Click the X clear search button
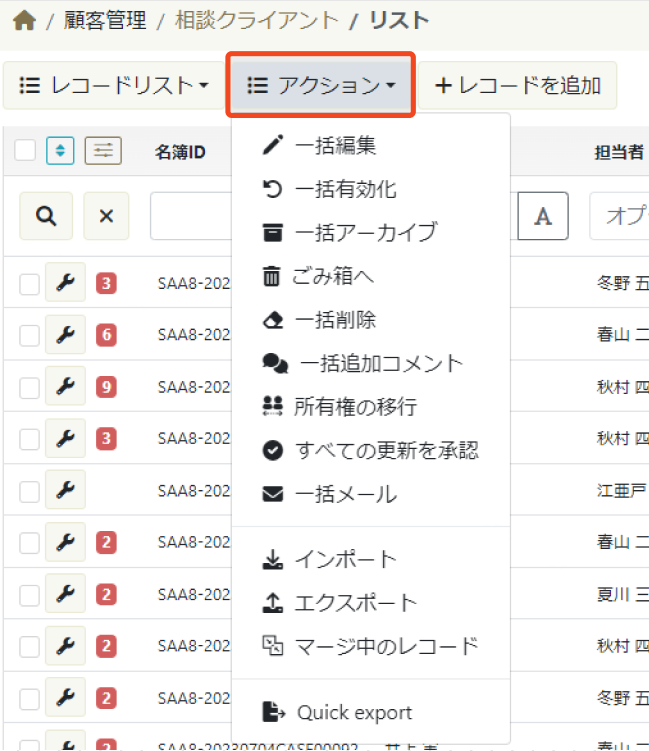 pyautogui.click(x=106, y=216)
